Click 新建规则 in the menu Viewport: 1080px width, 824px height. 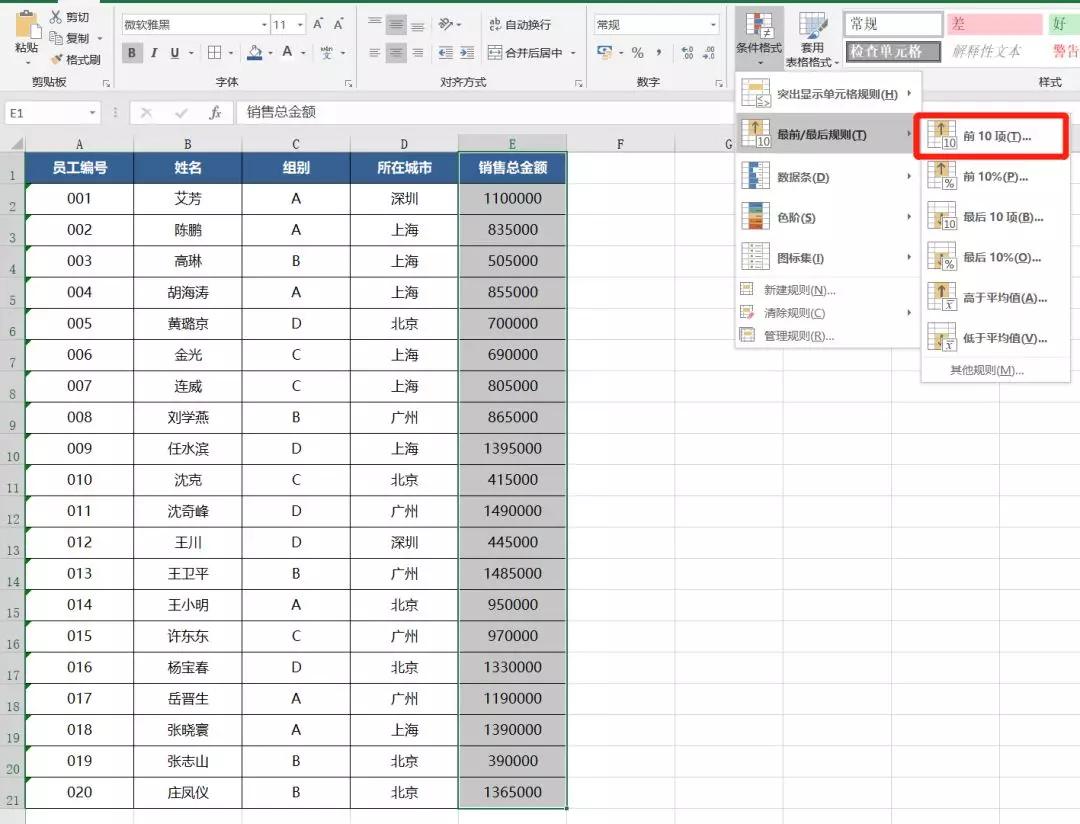coord(799,290)
